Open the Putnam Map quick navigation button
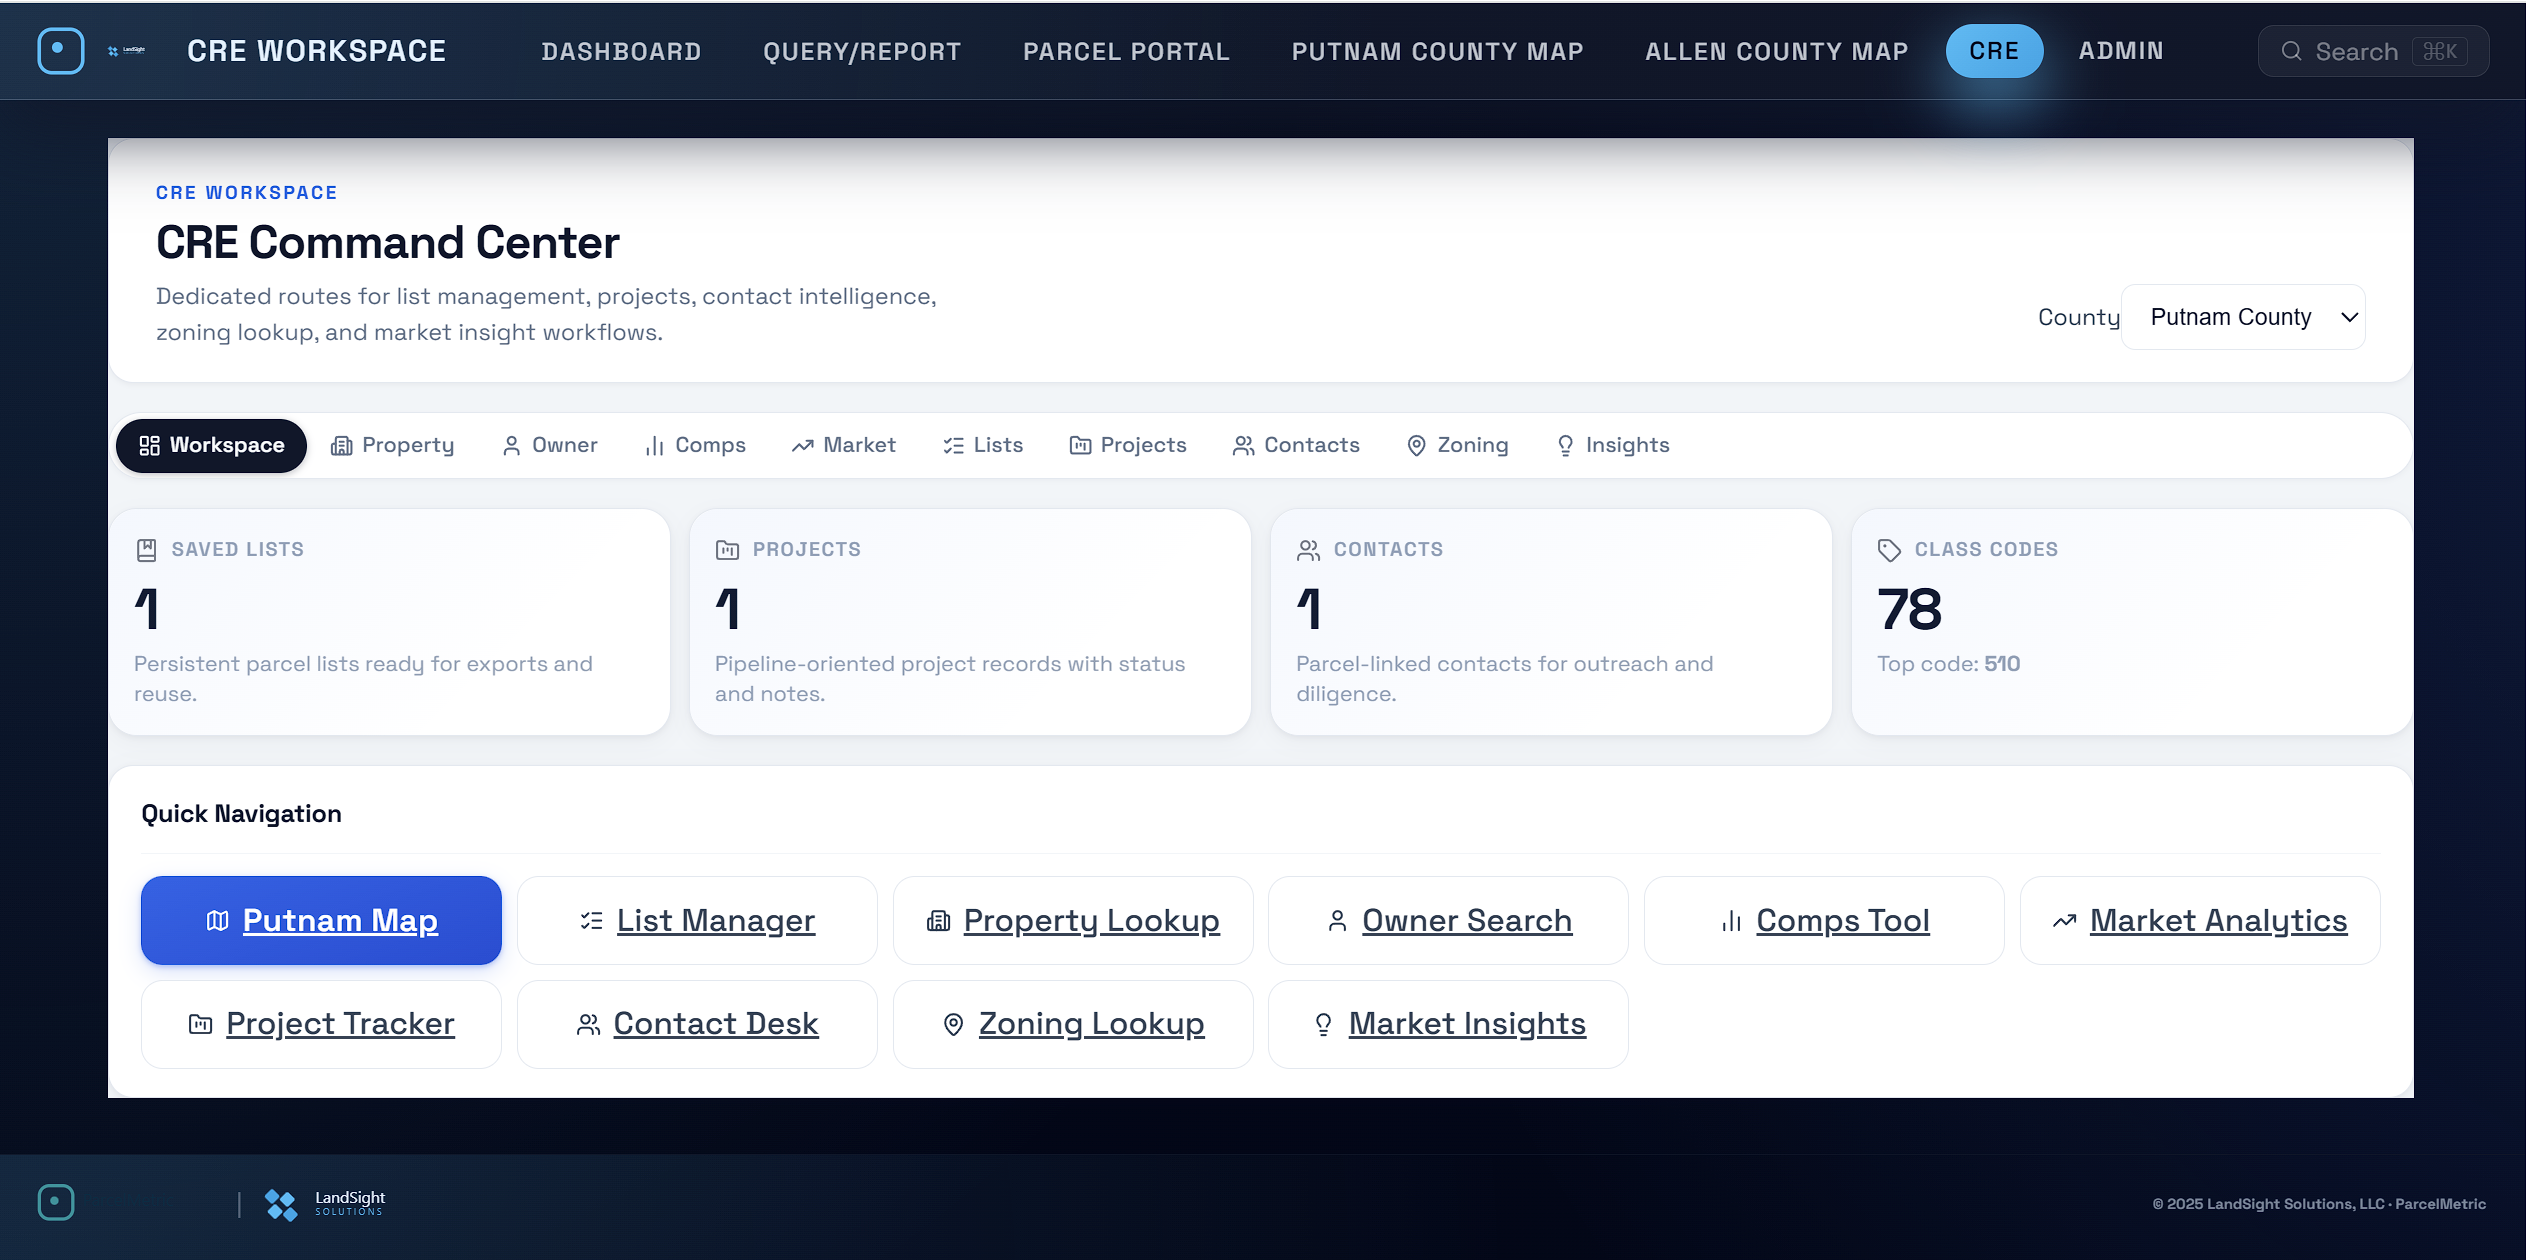Image resolution: width=2526 pixels, height=1260 pixels. 321,920
